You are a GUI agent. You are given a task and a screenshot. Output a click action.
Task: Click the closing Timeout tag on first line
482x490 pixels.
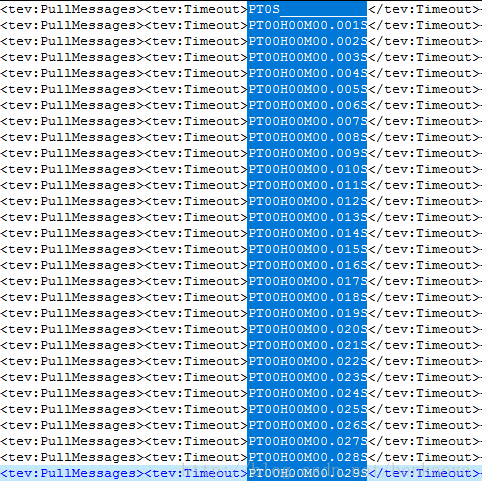click(424, 9)
